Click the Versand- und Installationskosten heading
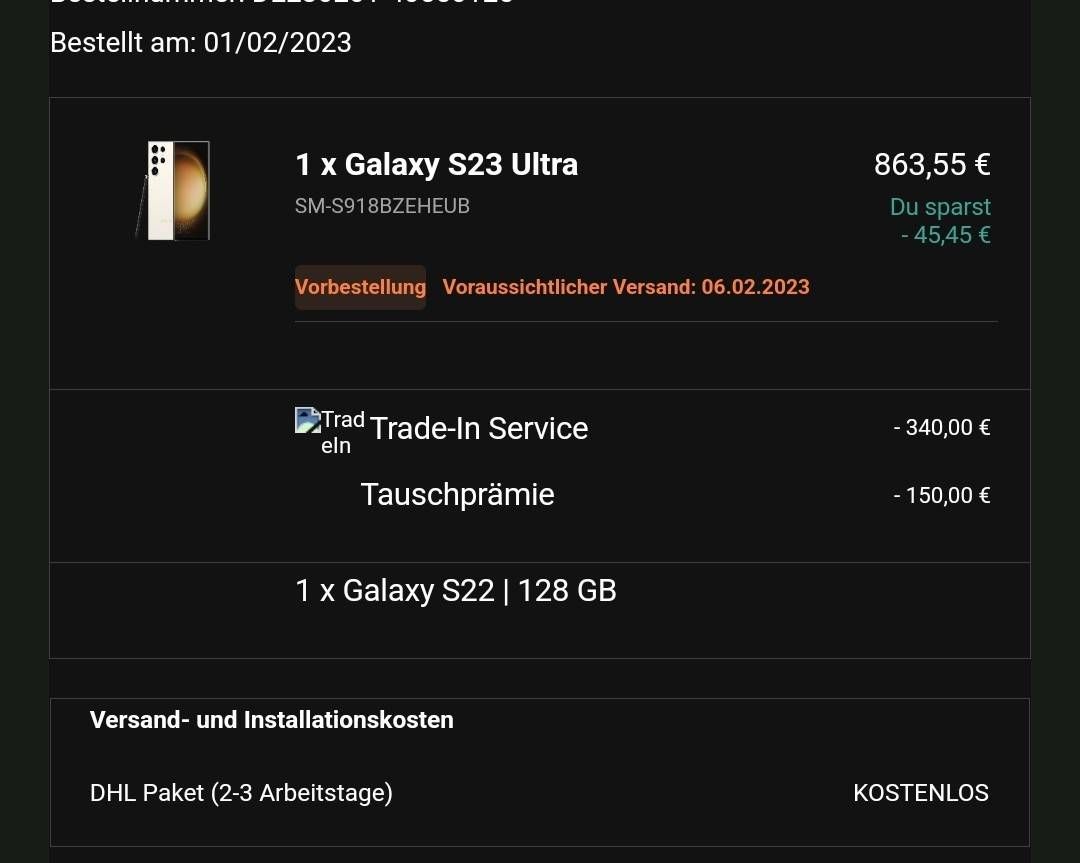Viewport: 1080px width, 863px height. click(x=271, y=720)
